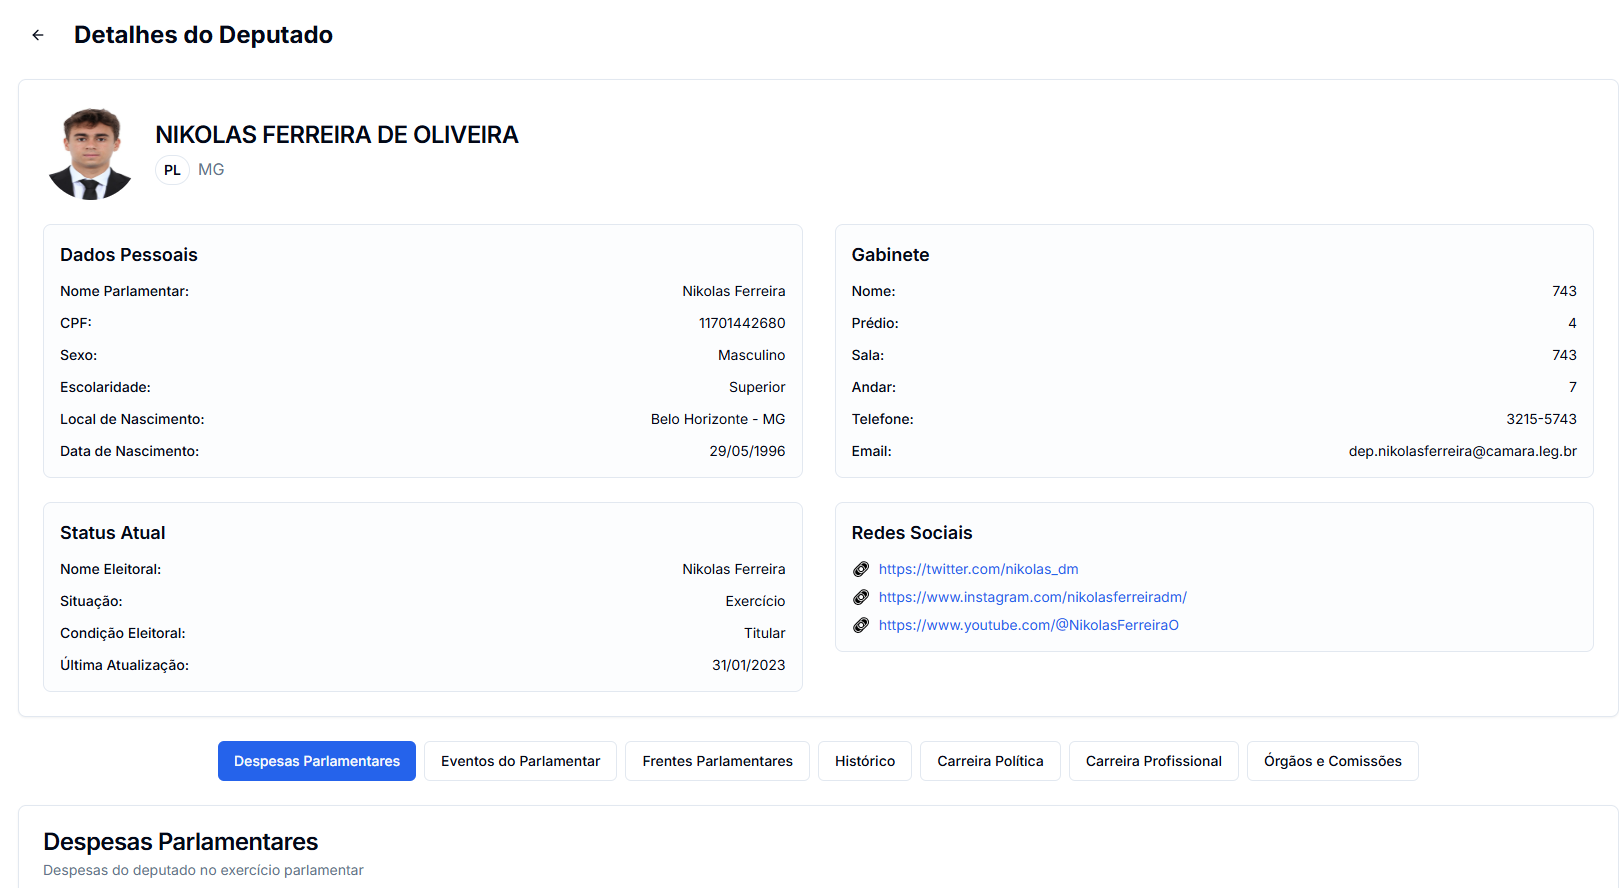Viewport: 1619px width, 888px height.
Task: Click the link icon beside Instagram URL
Action: pyautogui.click(x=861, y=597)
